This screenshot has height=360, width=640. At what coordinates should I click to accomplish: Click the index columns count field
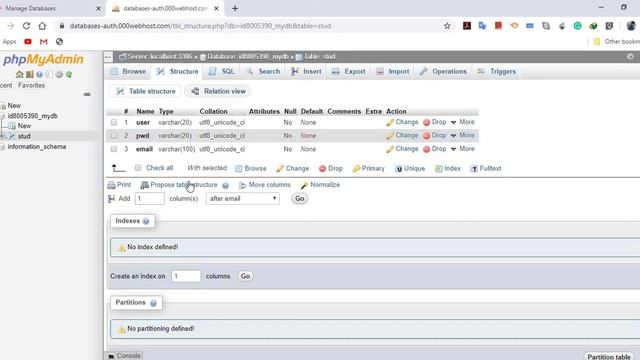tap(186, 276)
